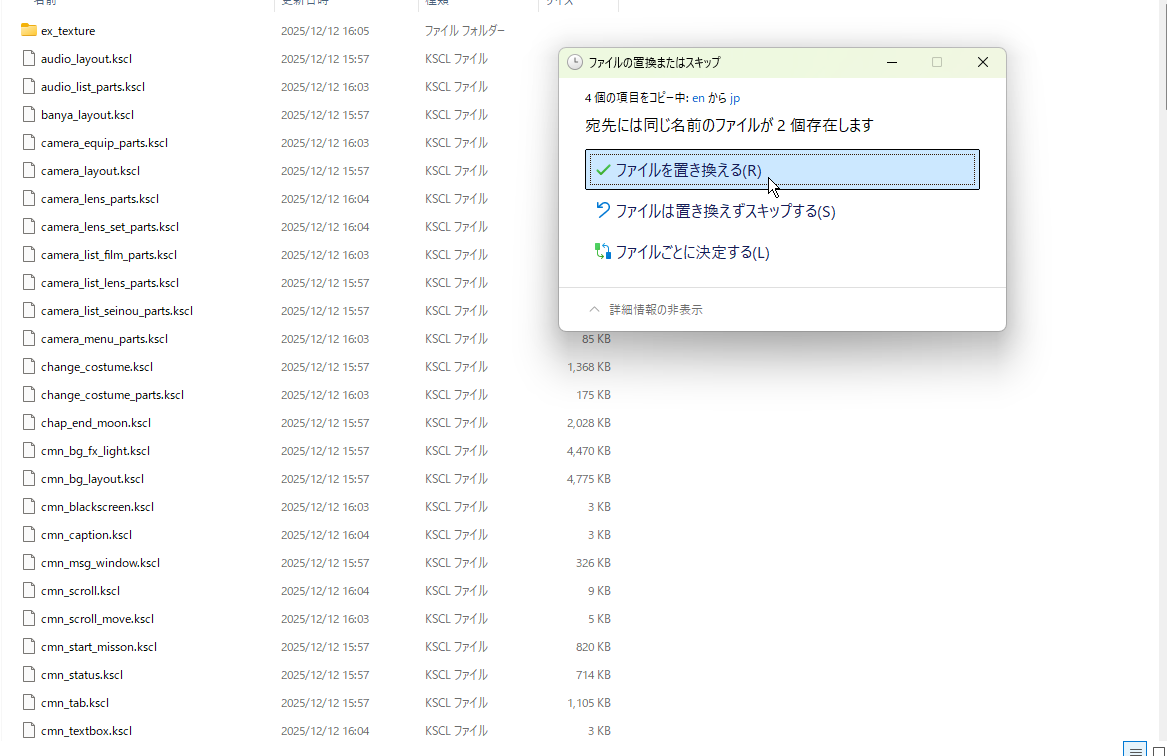Click the clock icon in dialog title bar

tap(574, 62)
